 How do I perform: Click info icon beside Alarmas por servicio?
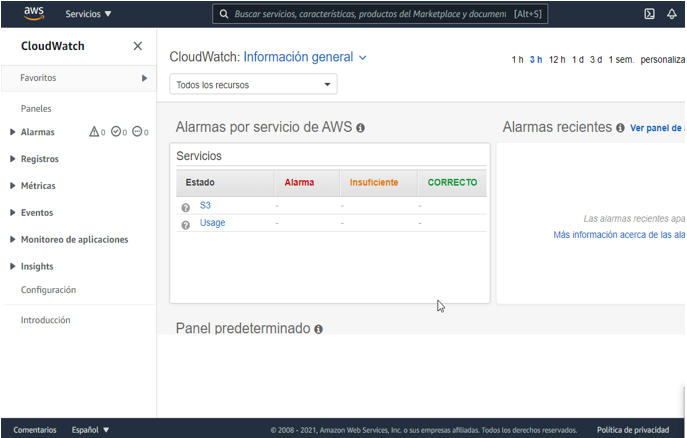tap(360, 128)
